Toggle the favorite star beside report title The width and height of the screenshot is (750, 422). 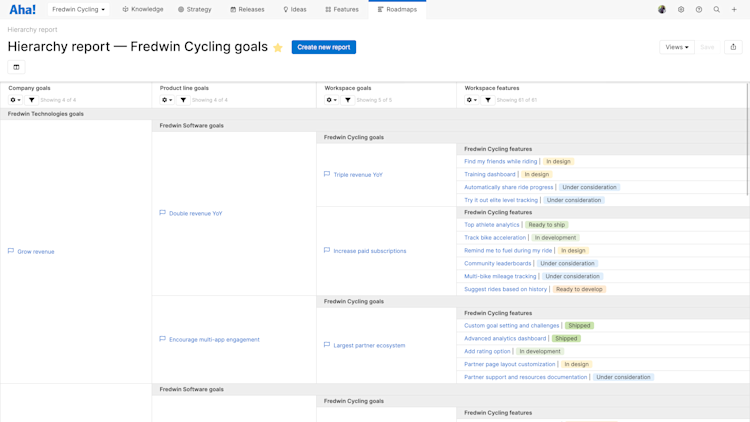click(278, 47)
